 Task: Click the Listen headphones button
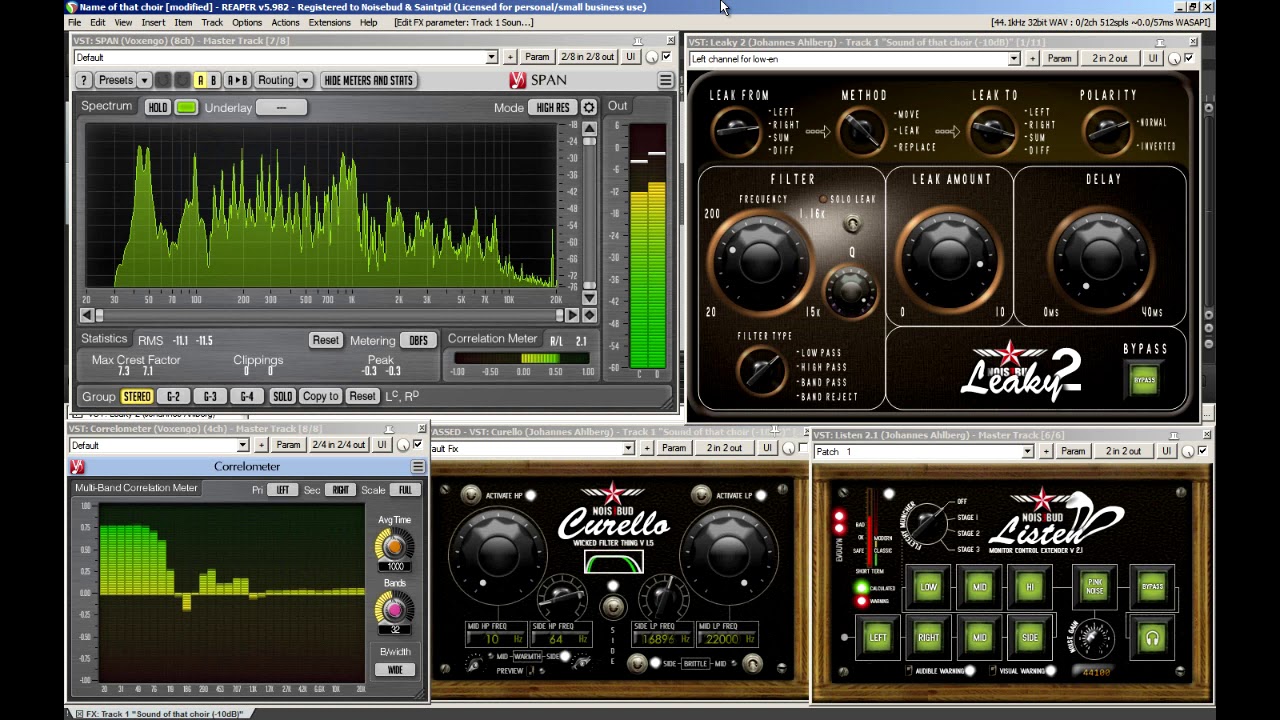pyautogui.click(x=1152, y=637)
